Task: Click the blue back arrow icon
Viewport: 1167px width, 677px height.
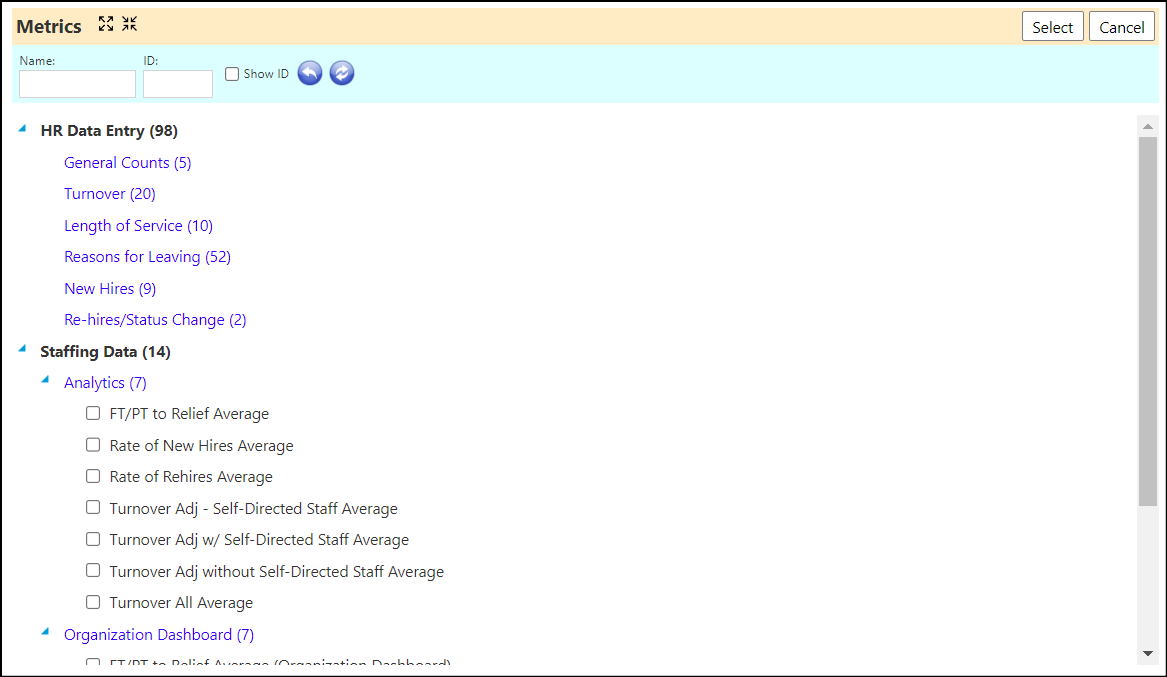Action: pos(310,73)
